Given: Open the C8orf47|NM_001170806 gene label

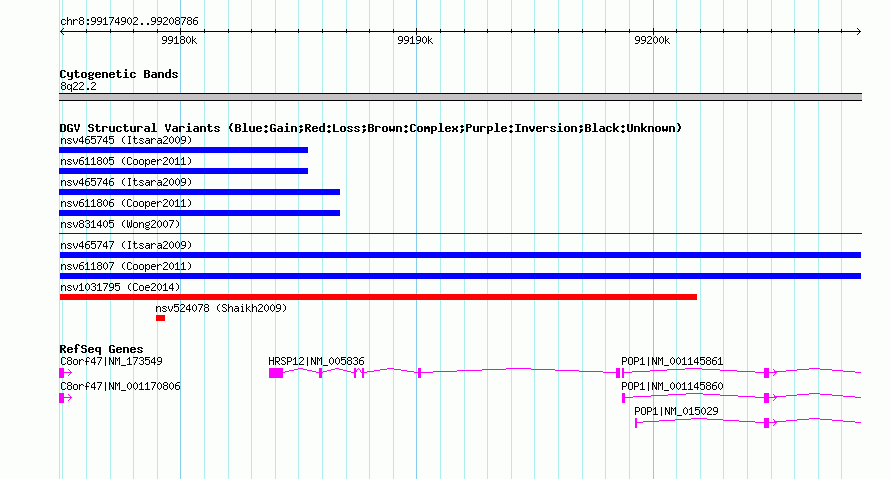Looking at the screenshot, I should tap(120, 386).
